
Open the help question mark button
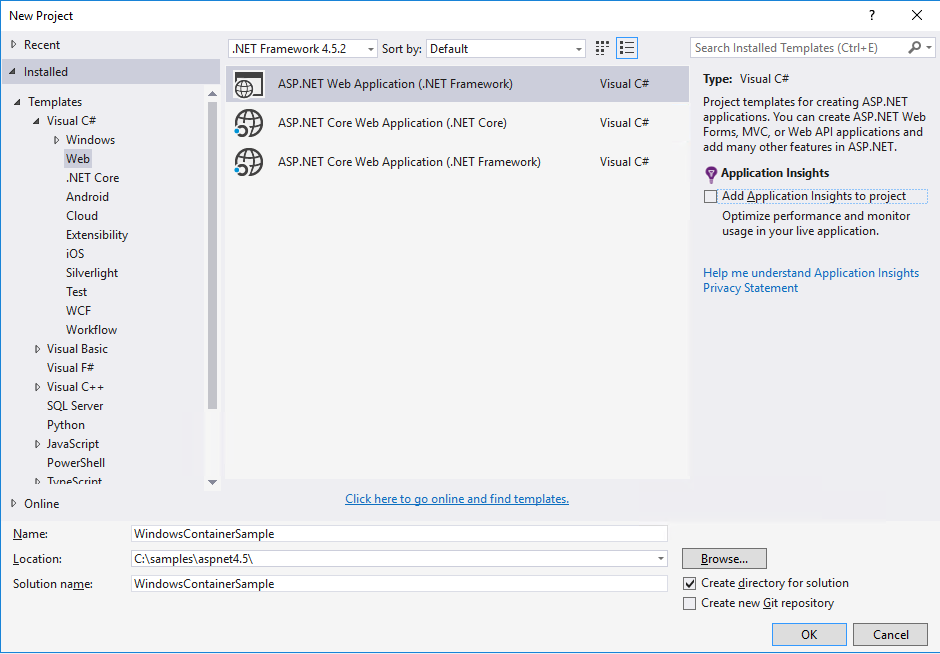pos(872,16)
